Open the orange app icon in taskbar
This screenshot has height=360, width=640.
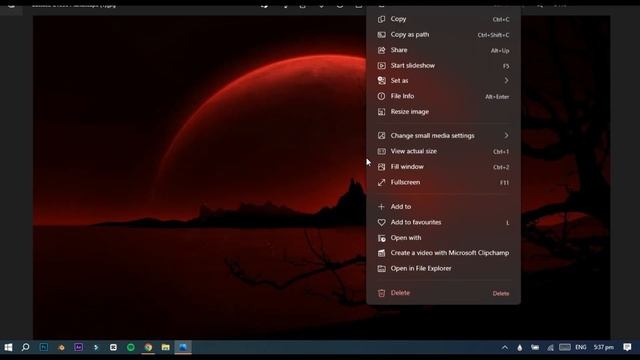61,347
